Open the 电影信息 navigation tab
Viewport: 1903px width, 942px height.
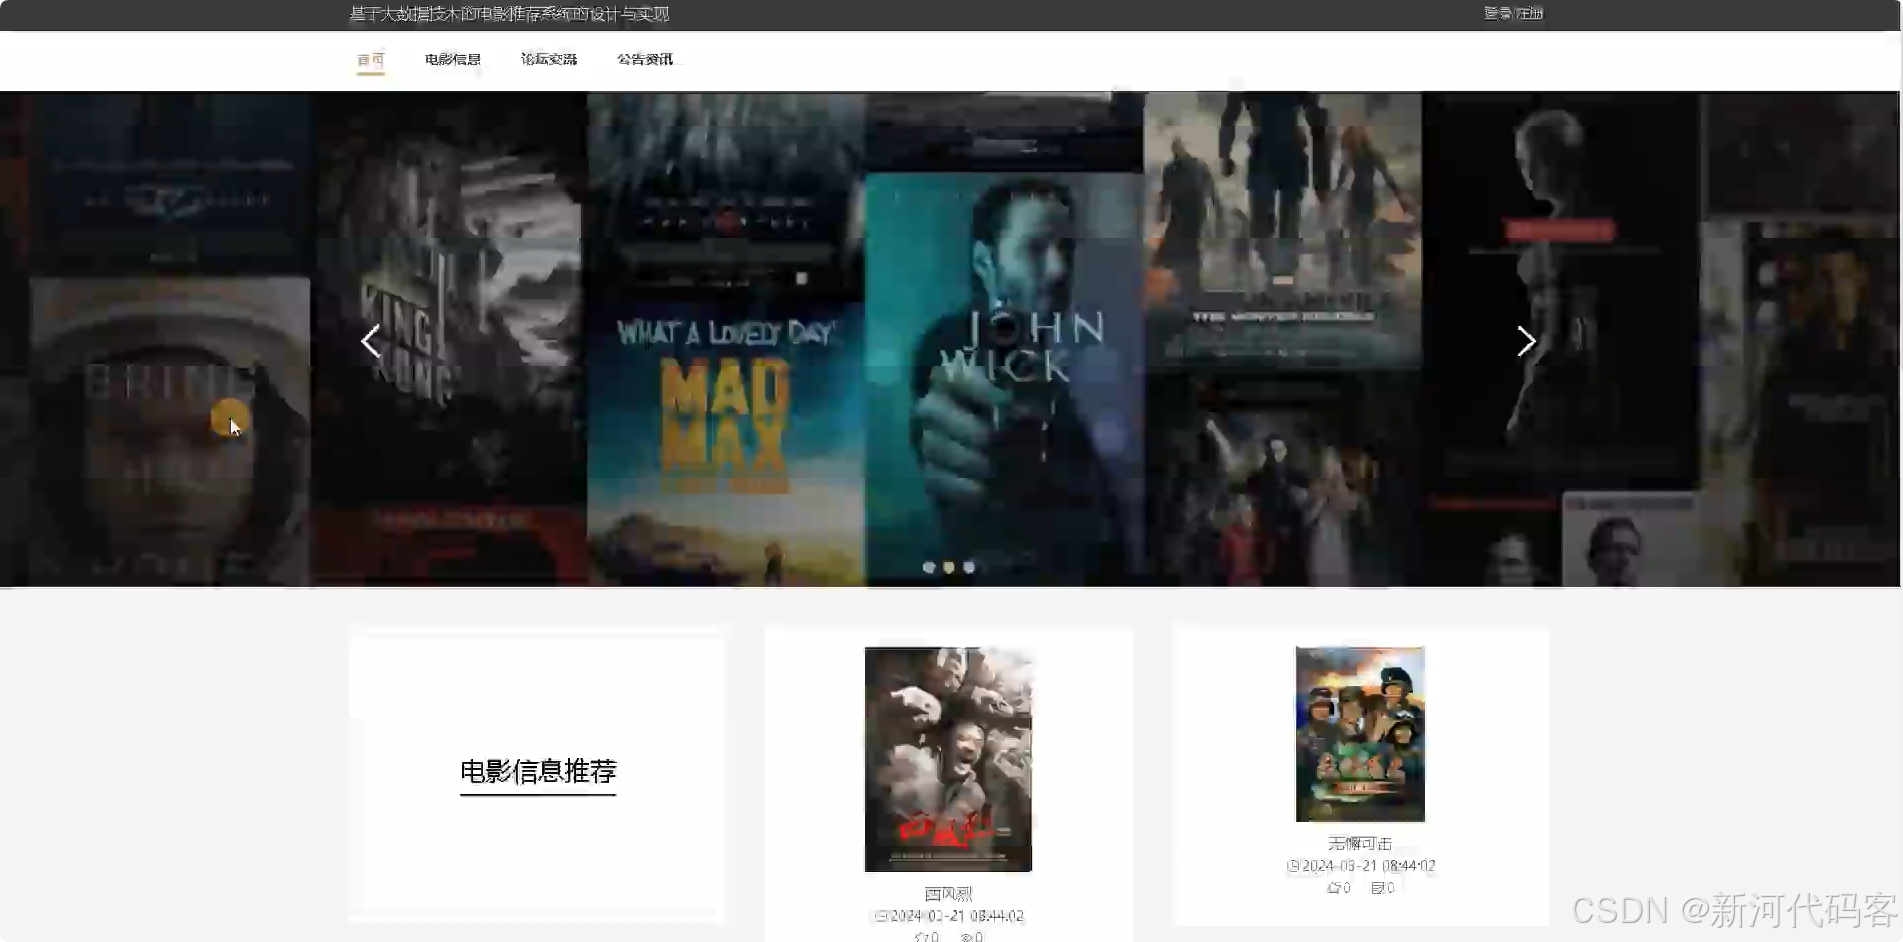click(453, 60)
